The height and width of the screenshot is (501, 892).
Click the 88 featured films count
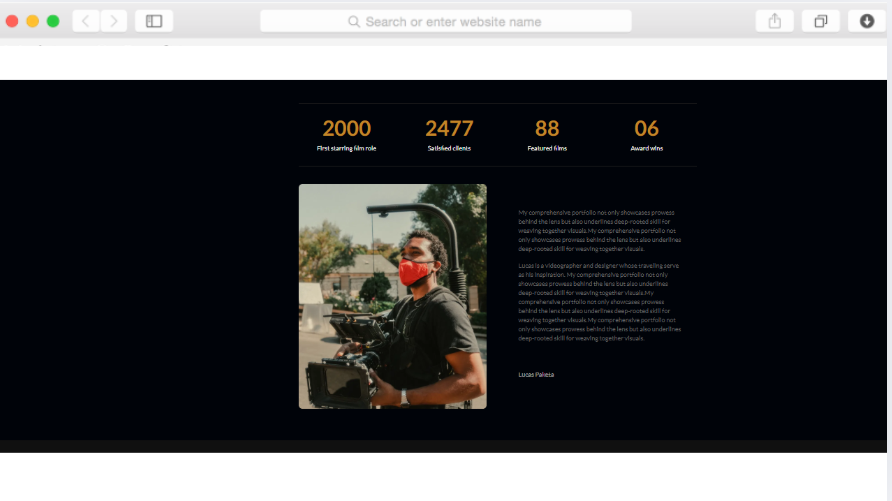click(547, 129)
